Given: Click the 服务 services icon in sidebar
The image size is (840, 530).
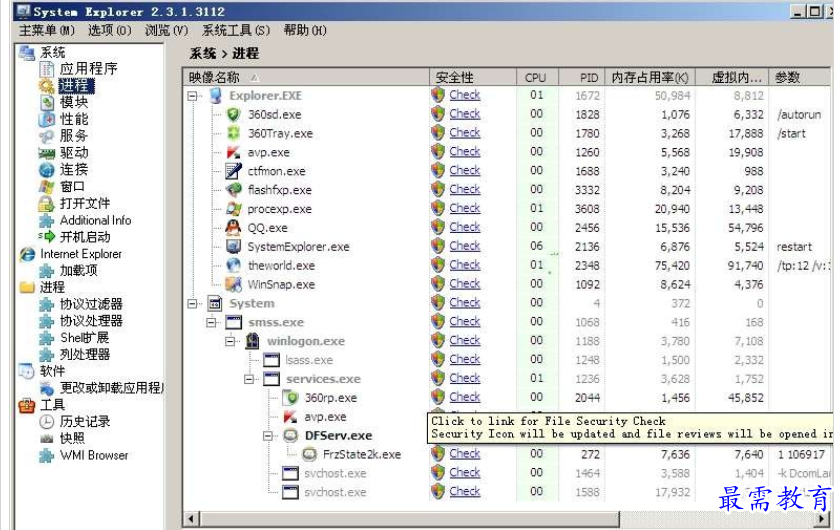Looking at the screenshot, I should [x=47, y=136].
